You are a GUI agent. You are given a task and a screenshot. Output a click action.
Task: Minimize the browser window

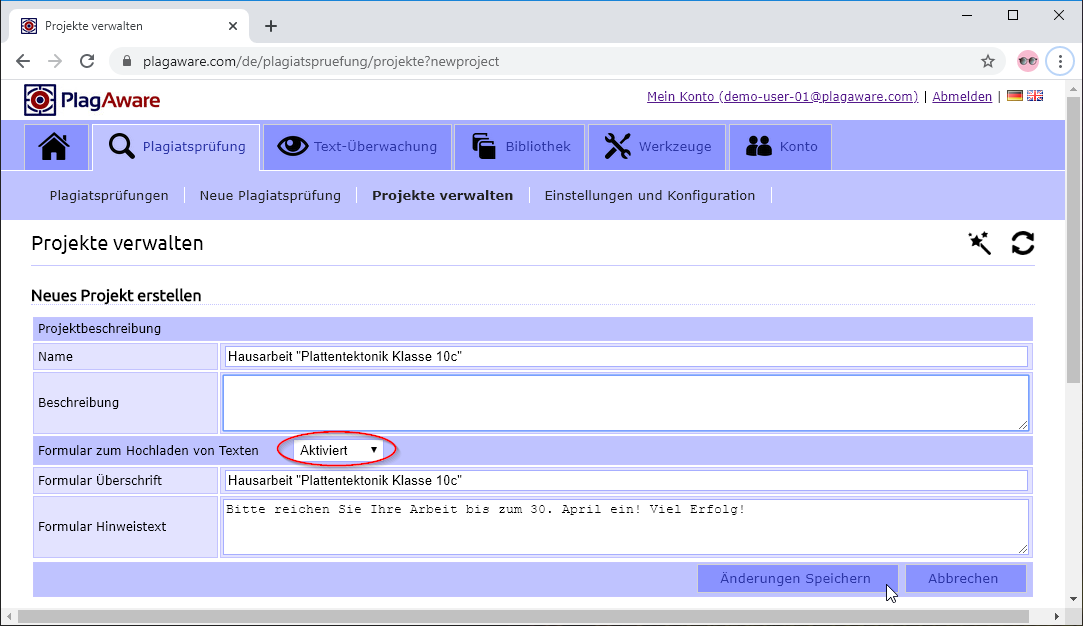pyautogui.click(x=967, y=15)
